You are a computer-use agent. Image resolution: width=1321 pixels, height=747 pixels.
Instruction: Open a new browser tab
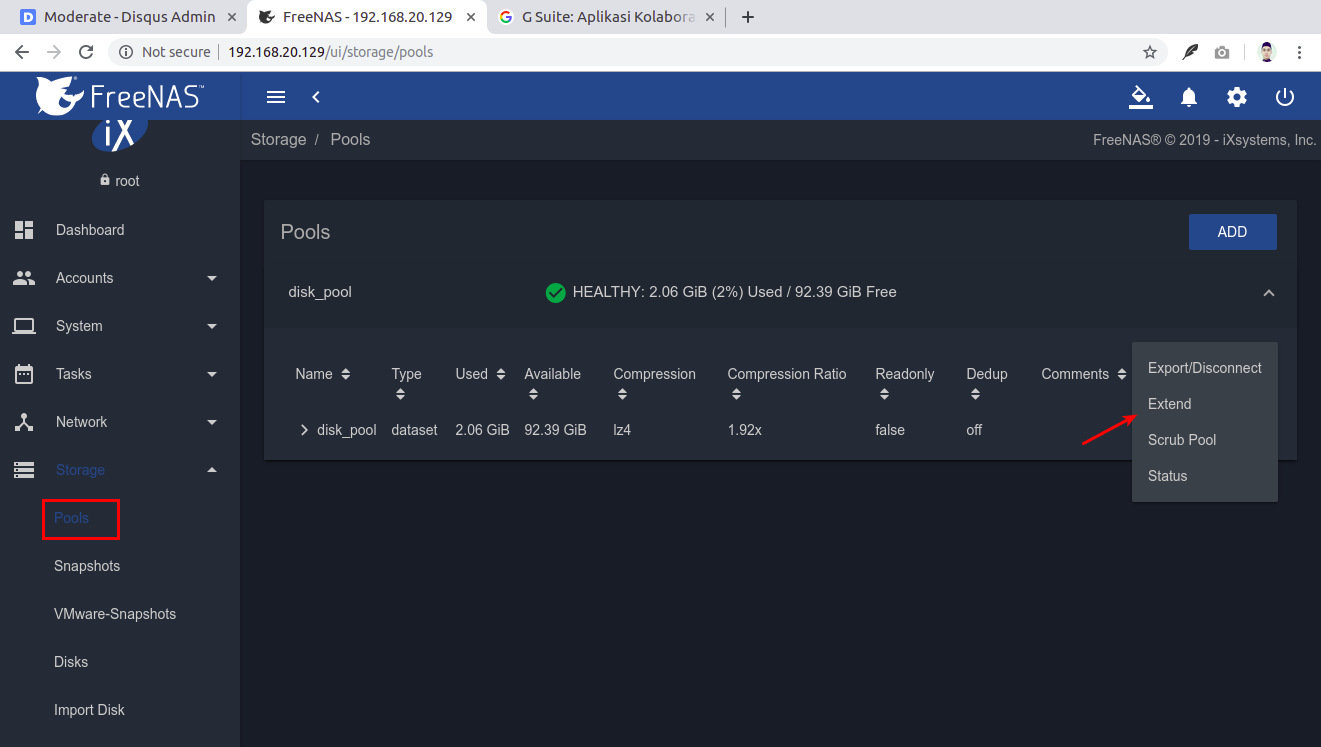747,17
